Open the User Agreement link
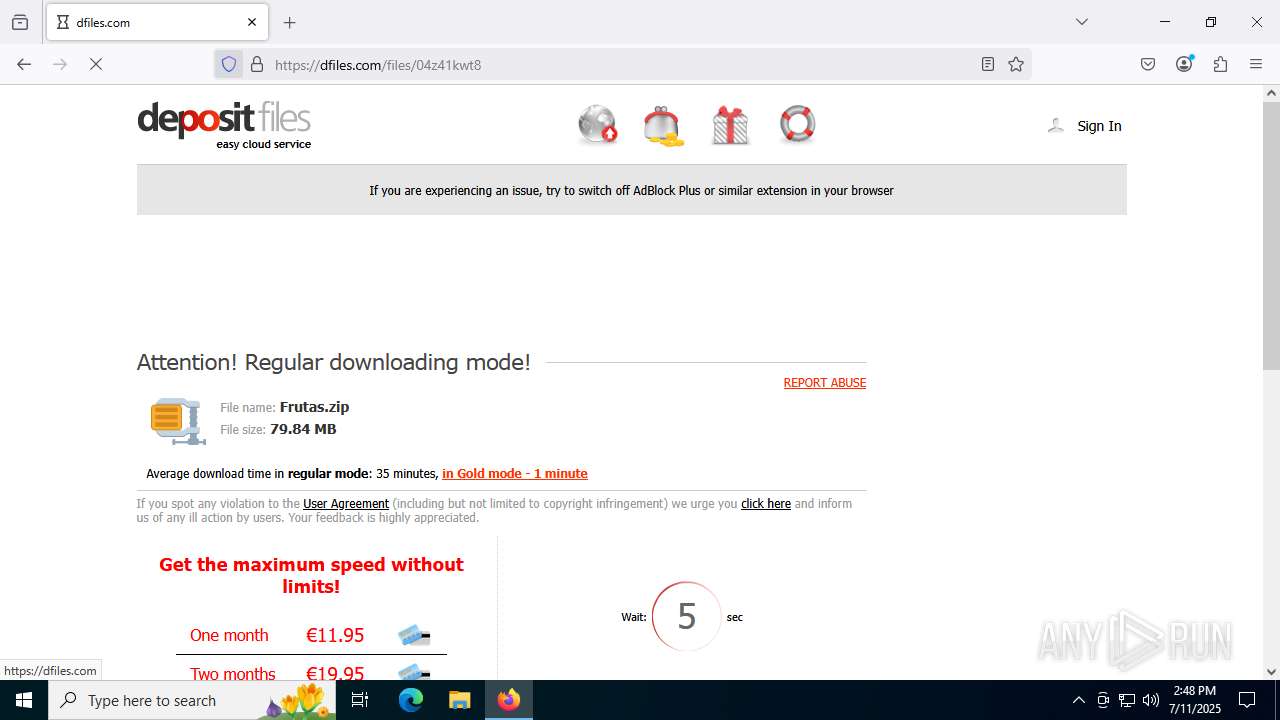 (346, 504)
